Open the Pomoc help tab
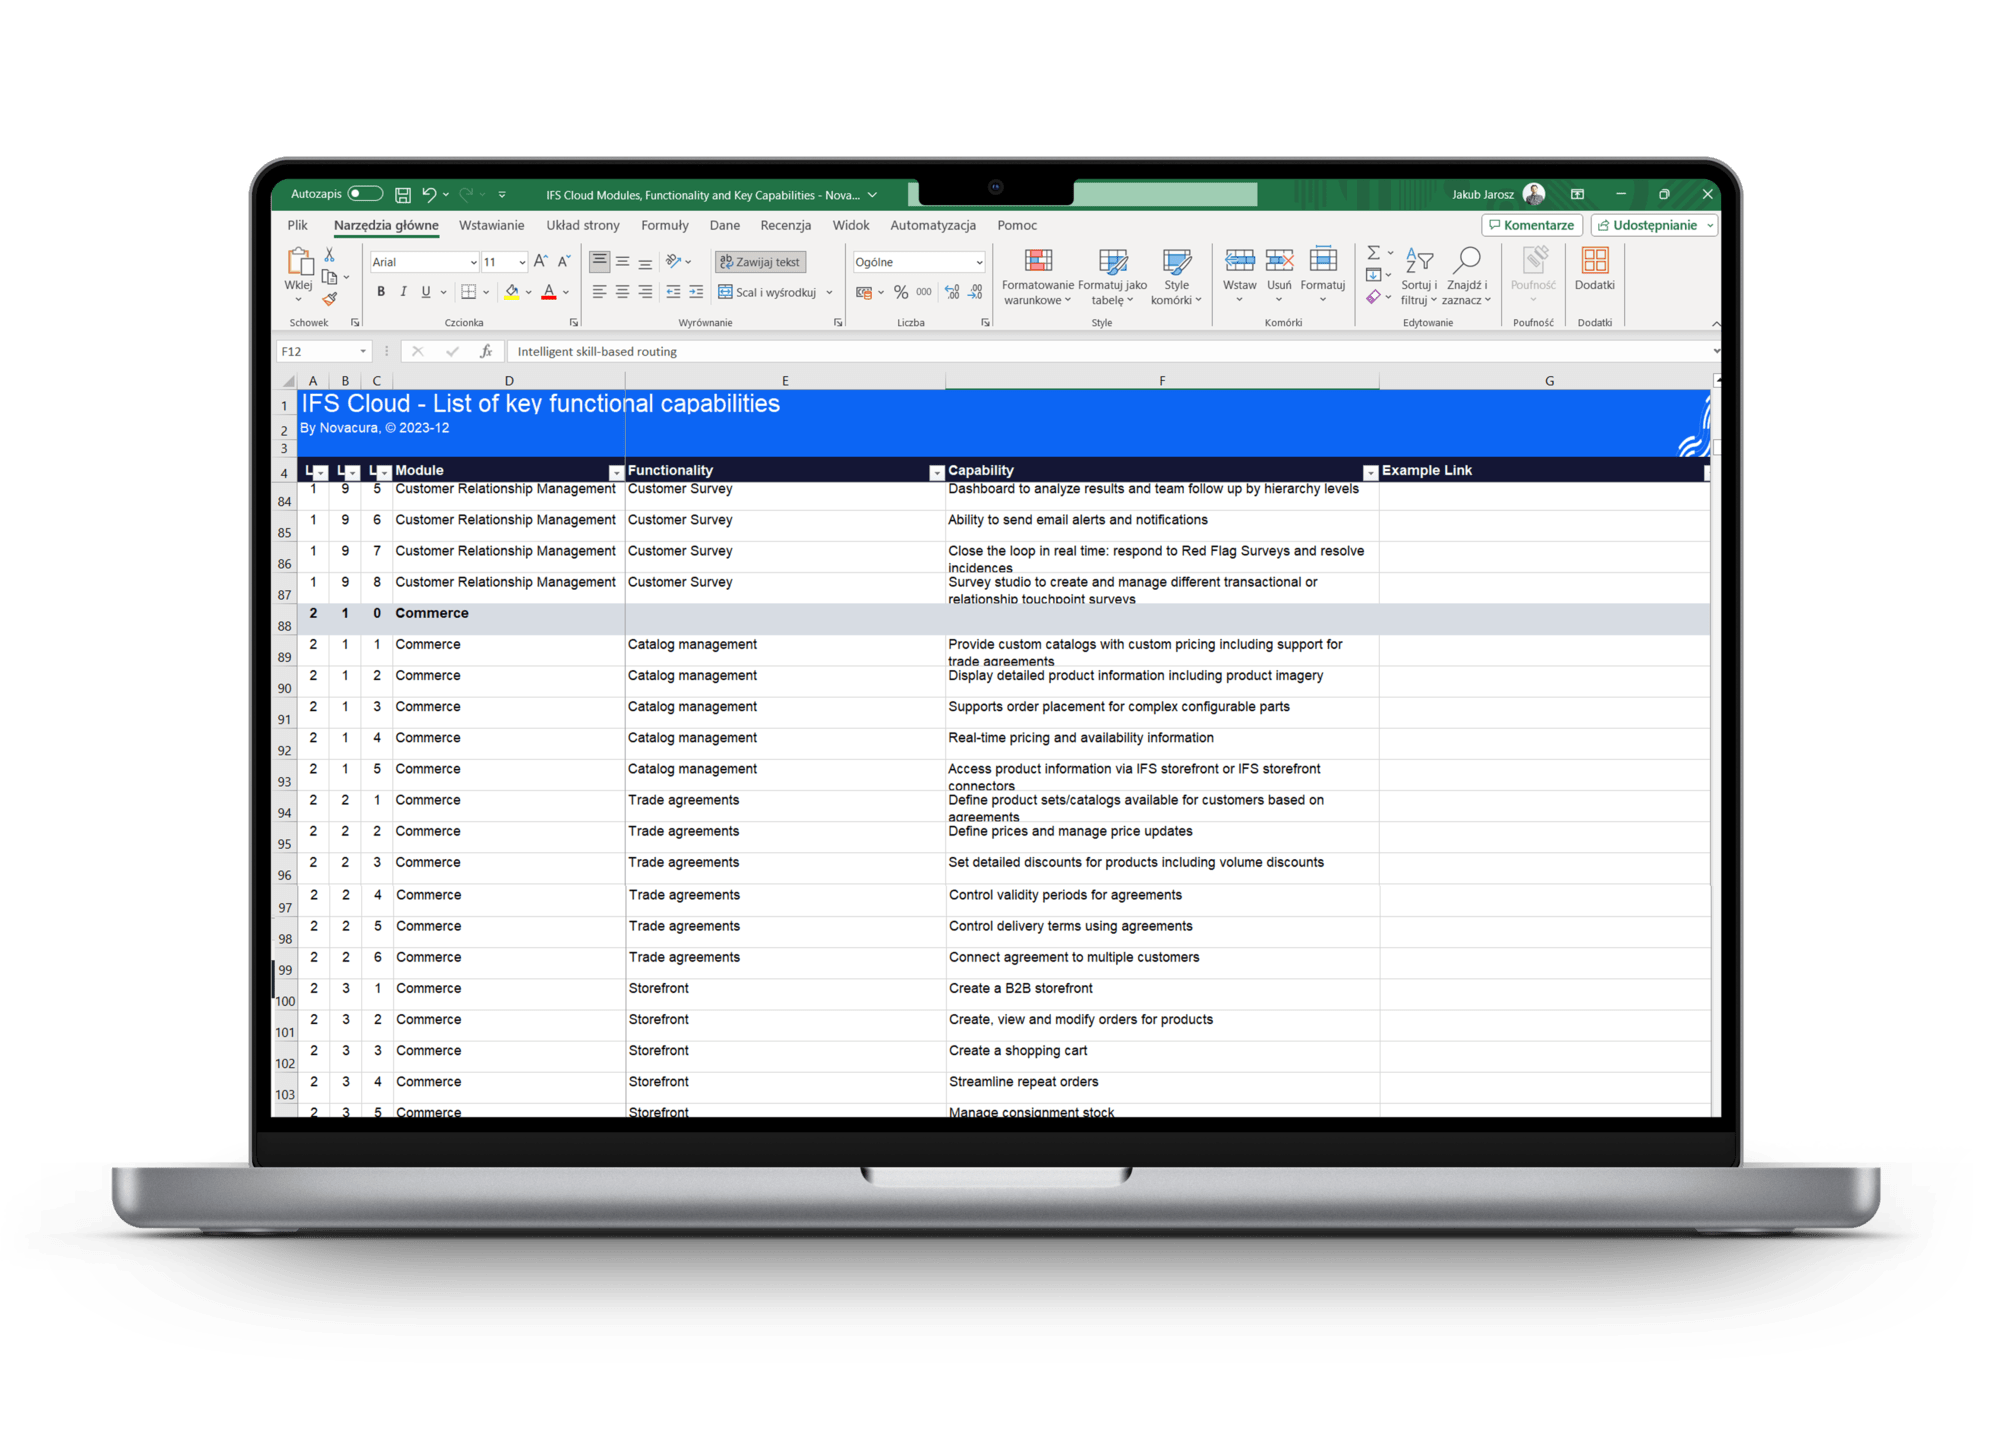Image resolution: width=2000 pixels, height=1431 pixels. pyautogui.click(x=1016, y=225)
